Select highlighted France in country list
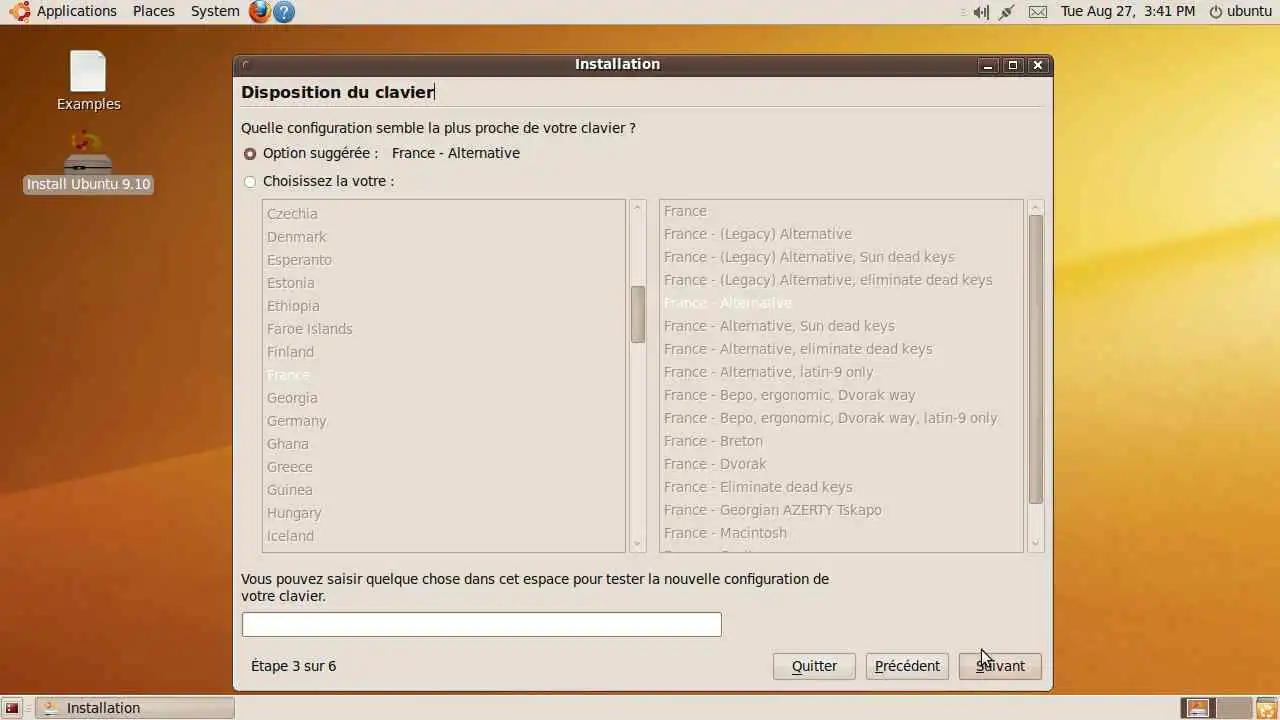 [444, 375]
